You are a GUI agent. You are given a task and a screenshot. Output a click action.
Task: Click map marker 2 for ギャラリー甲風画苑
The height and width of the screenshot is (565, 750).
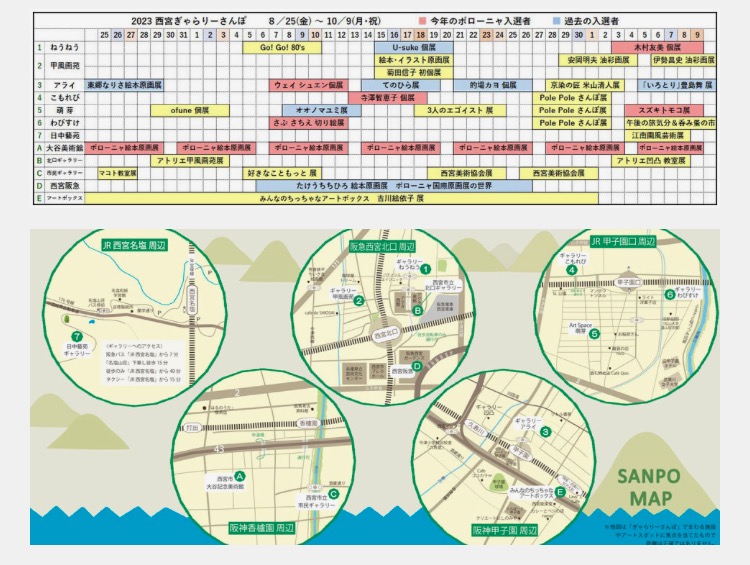(359, 300)
